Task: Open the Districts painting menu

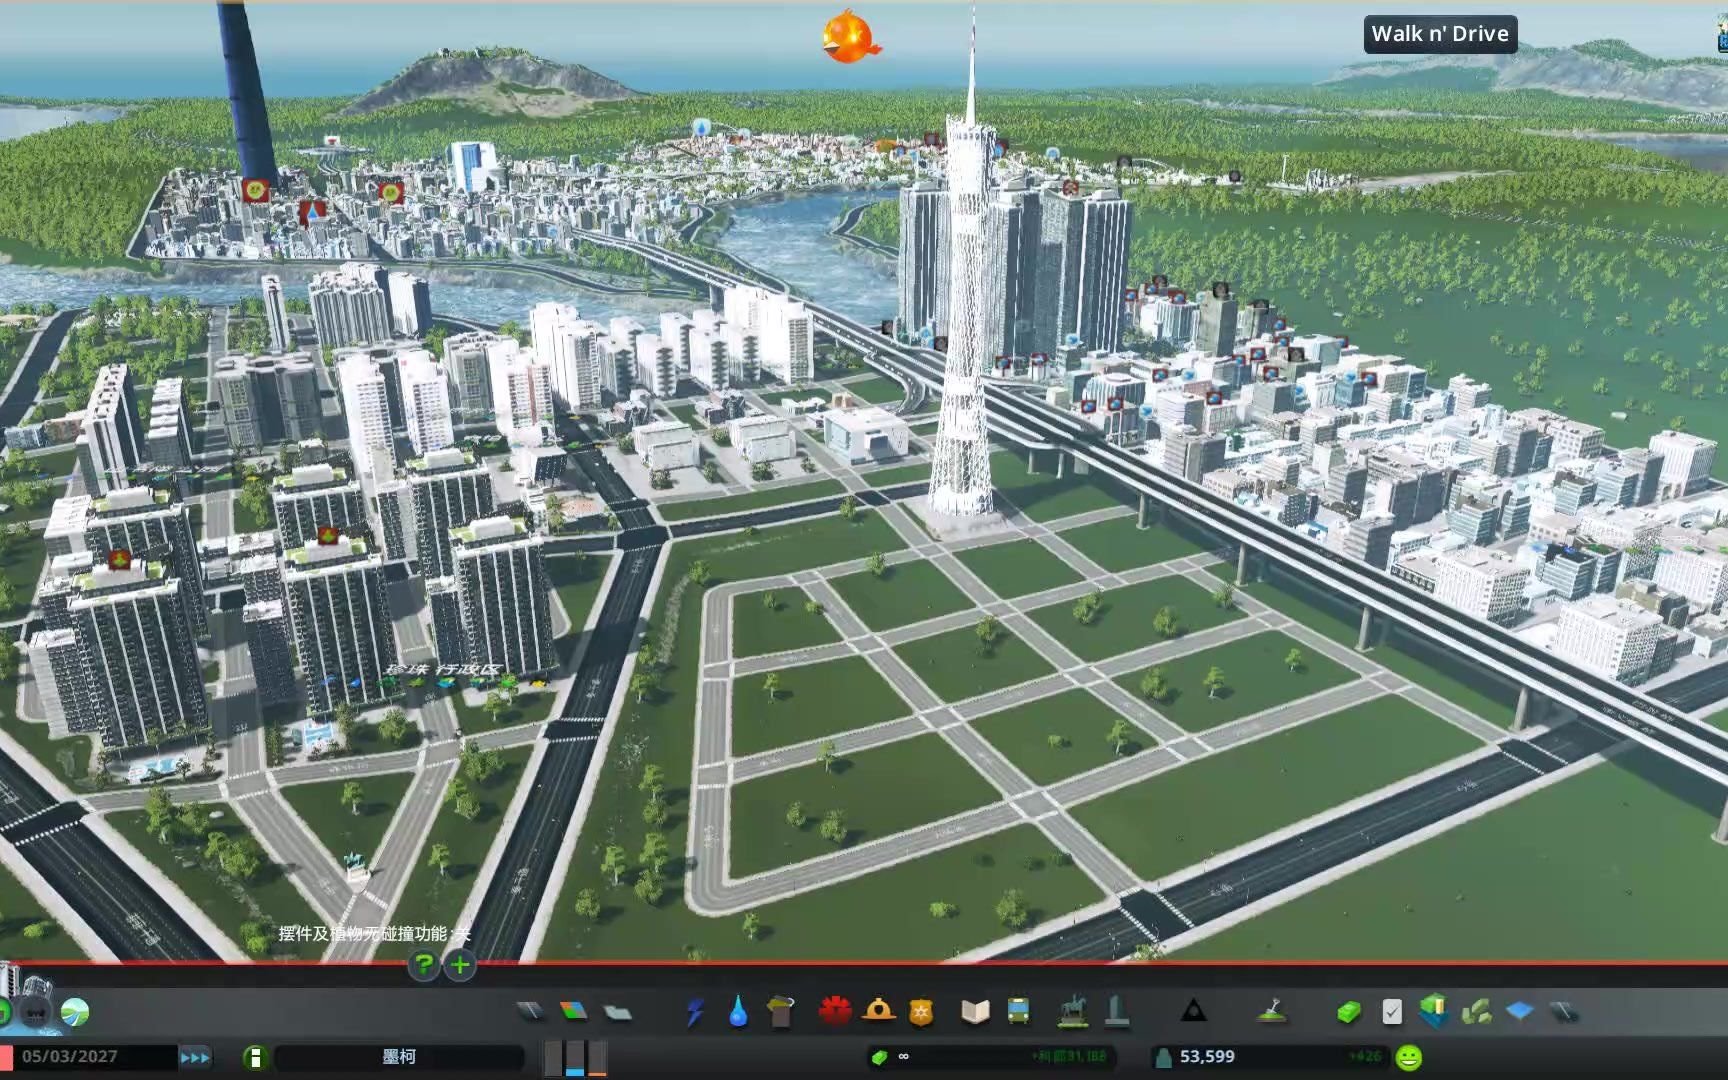Action: point(618,1012)
